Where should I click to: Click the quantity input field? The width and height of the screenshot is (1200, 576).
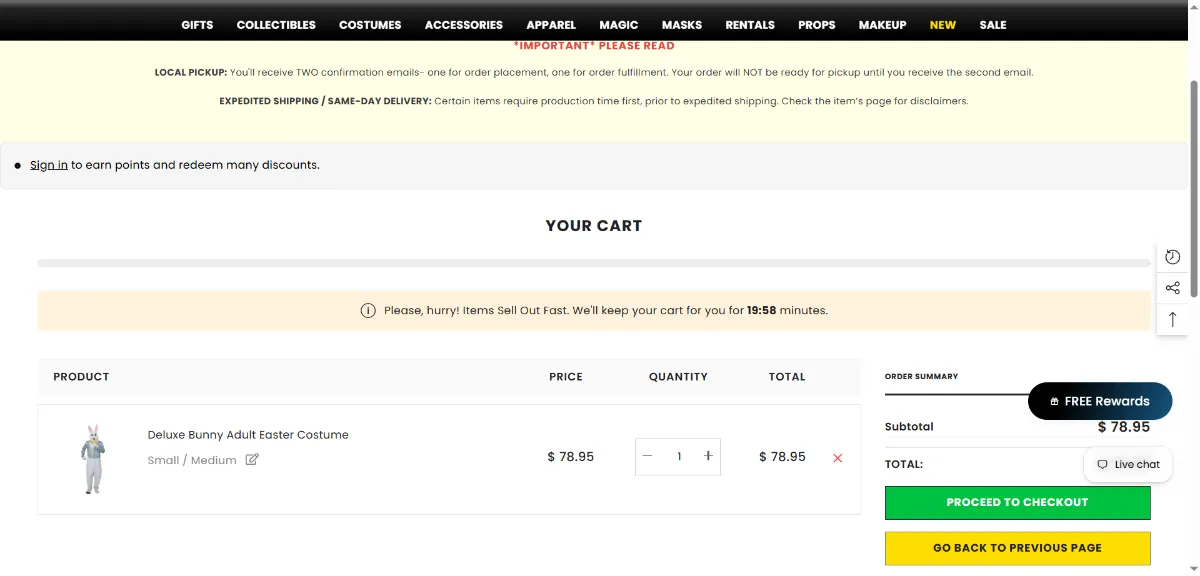(x=679, y=456)
